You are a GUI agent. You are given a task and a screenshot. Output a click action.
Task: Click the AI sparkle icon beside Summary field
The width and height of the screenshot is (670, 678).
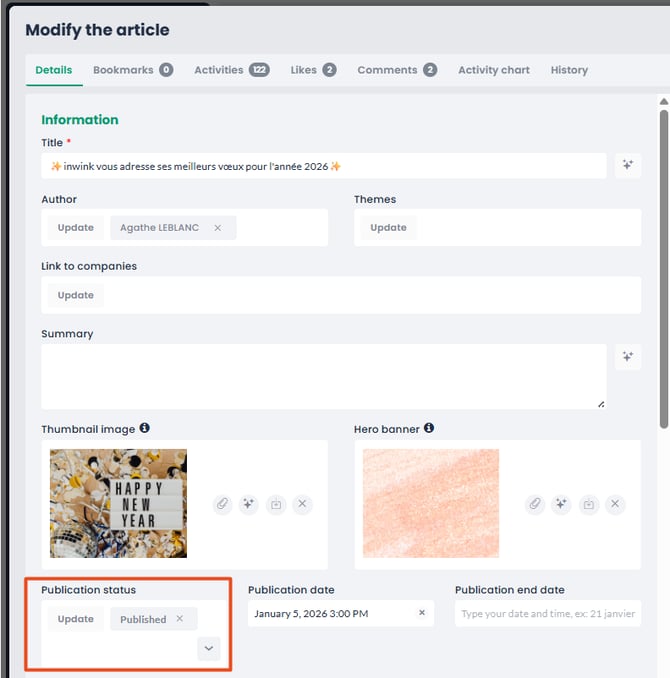coord(628,357)
